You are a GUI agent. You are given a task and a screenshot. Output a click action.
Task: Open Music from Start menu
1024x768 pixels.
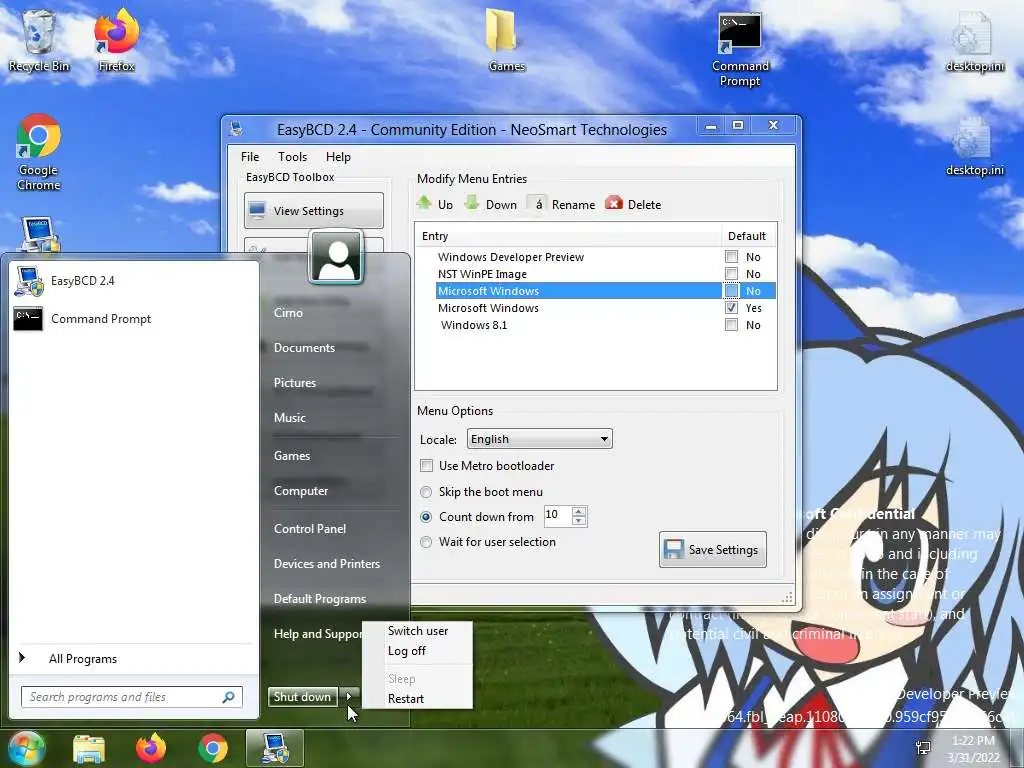click(x=290, y=418)
